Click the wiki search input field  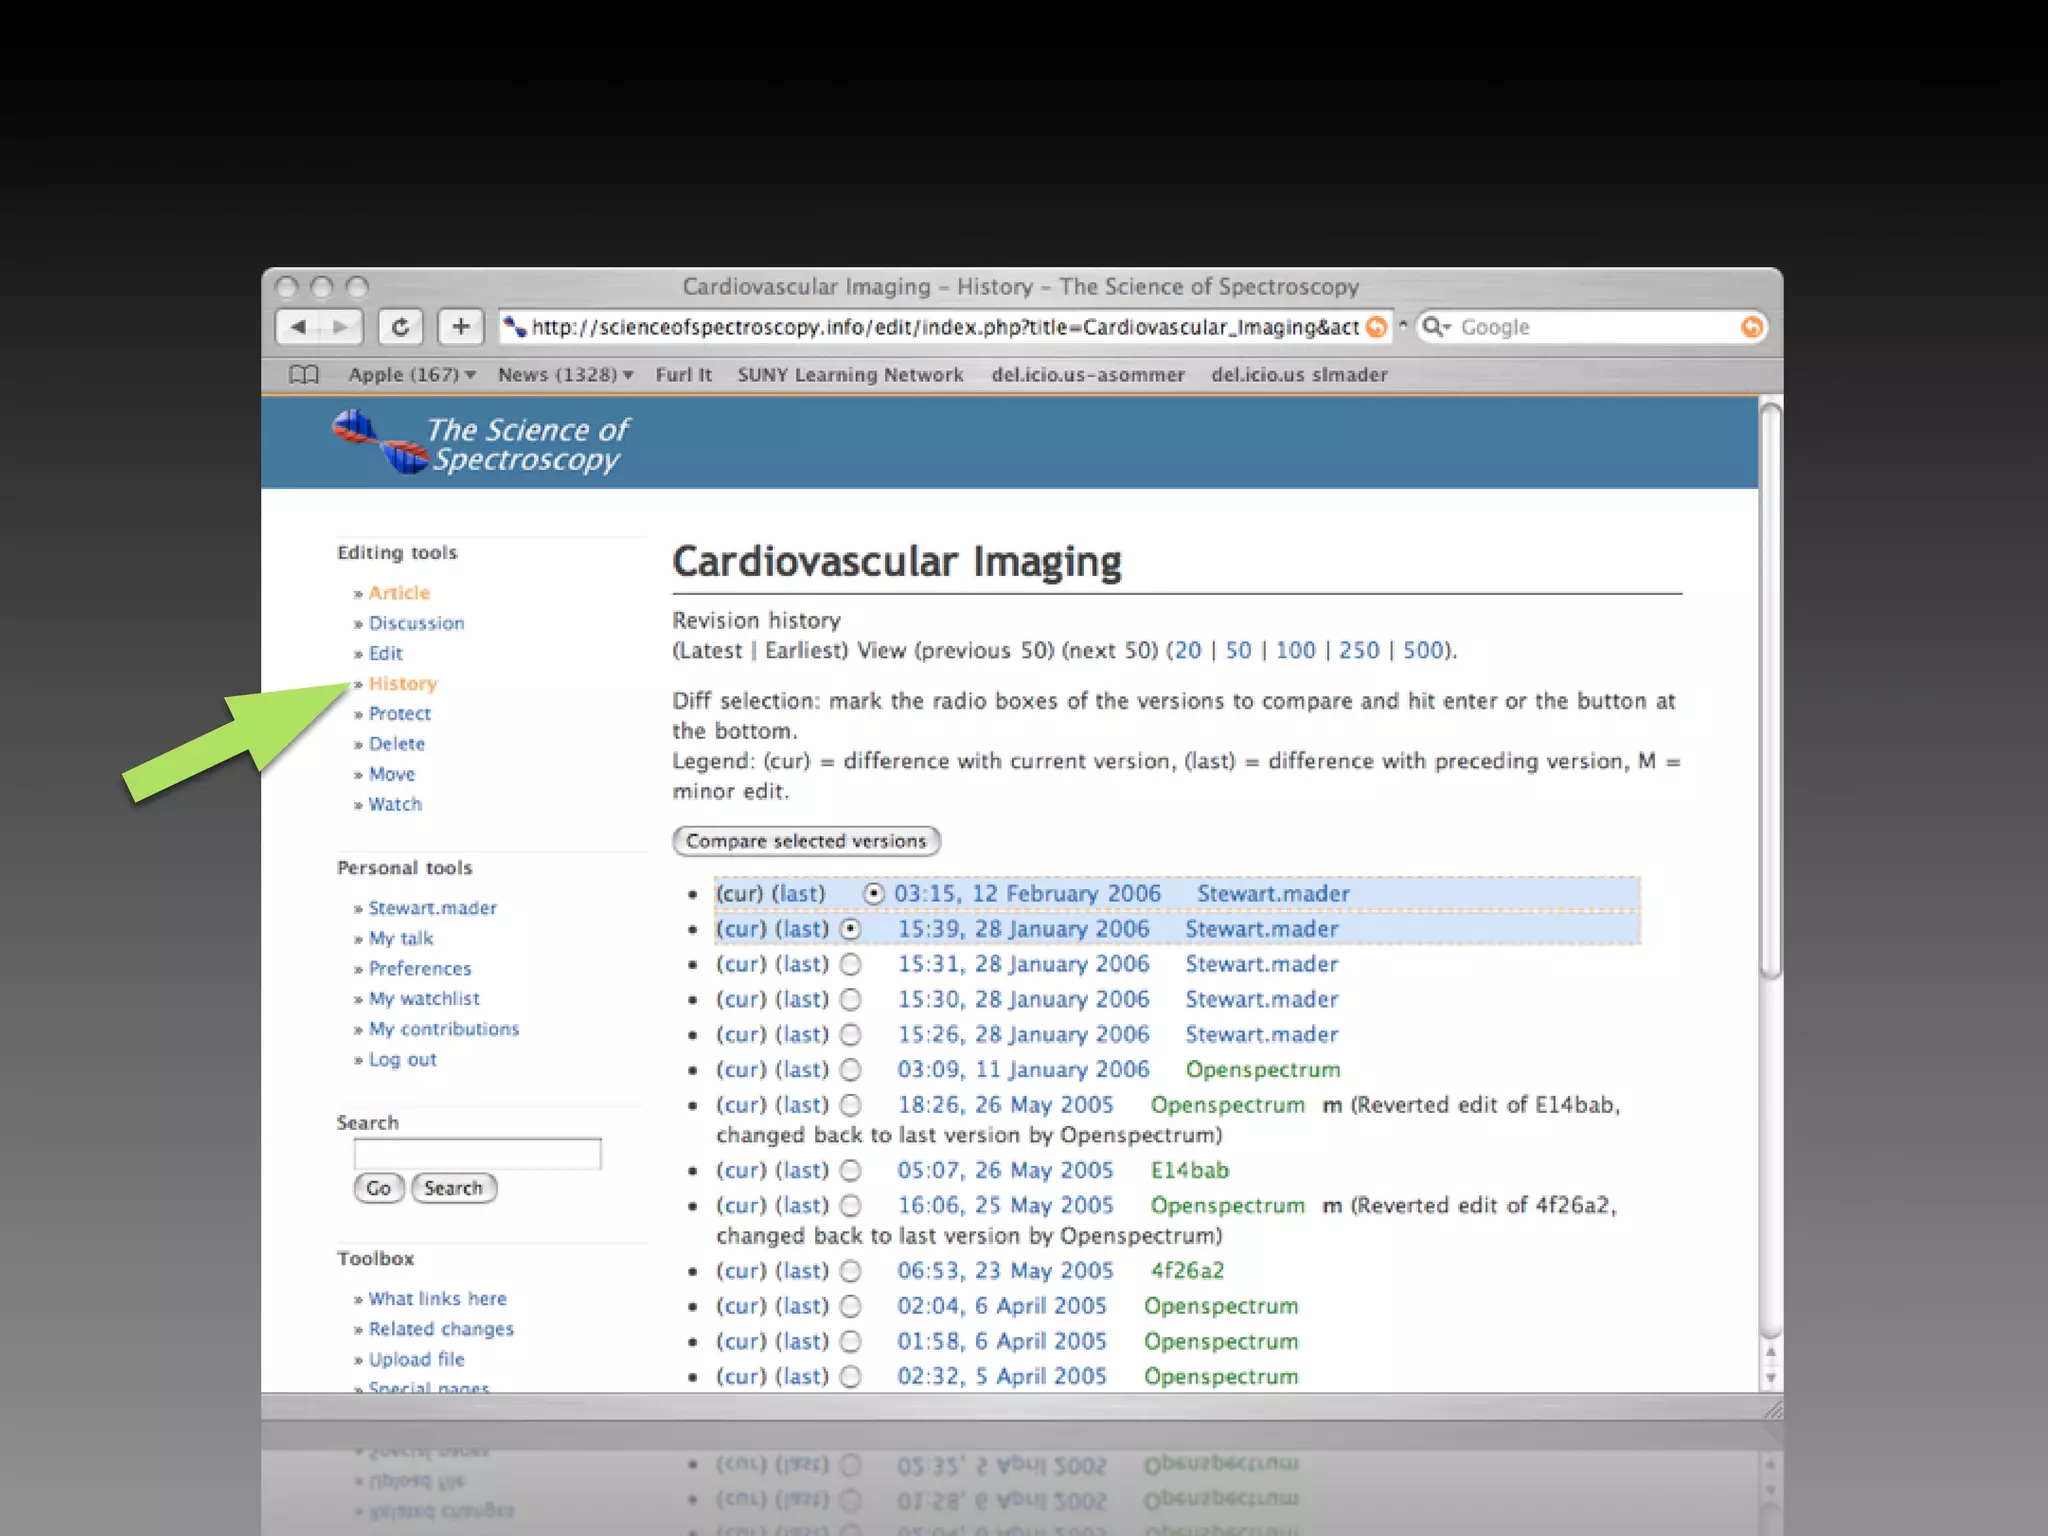[477, 1154]
